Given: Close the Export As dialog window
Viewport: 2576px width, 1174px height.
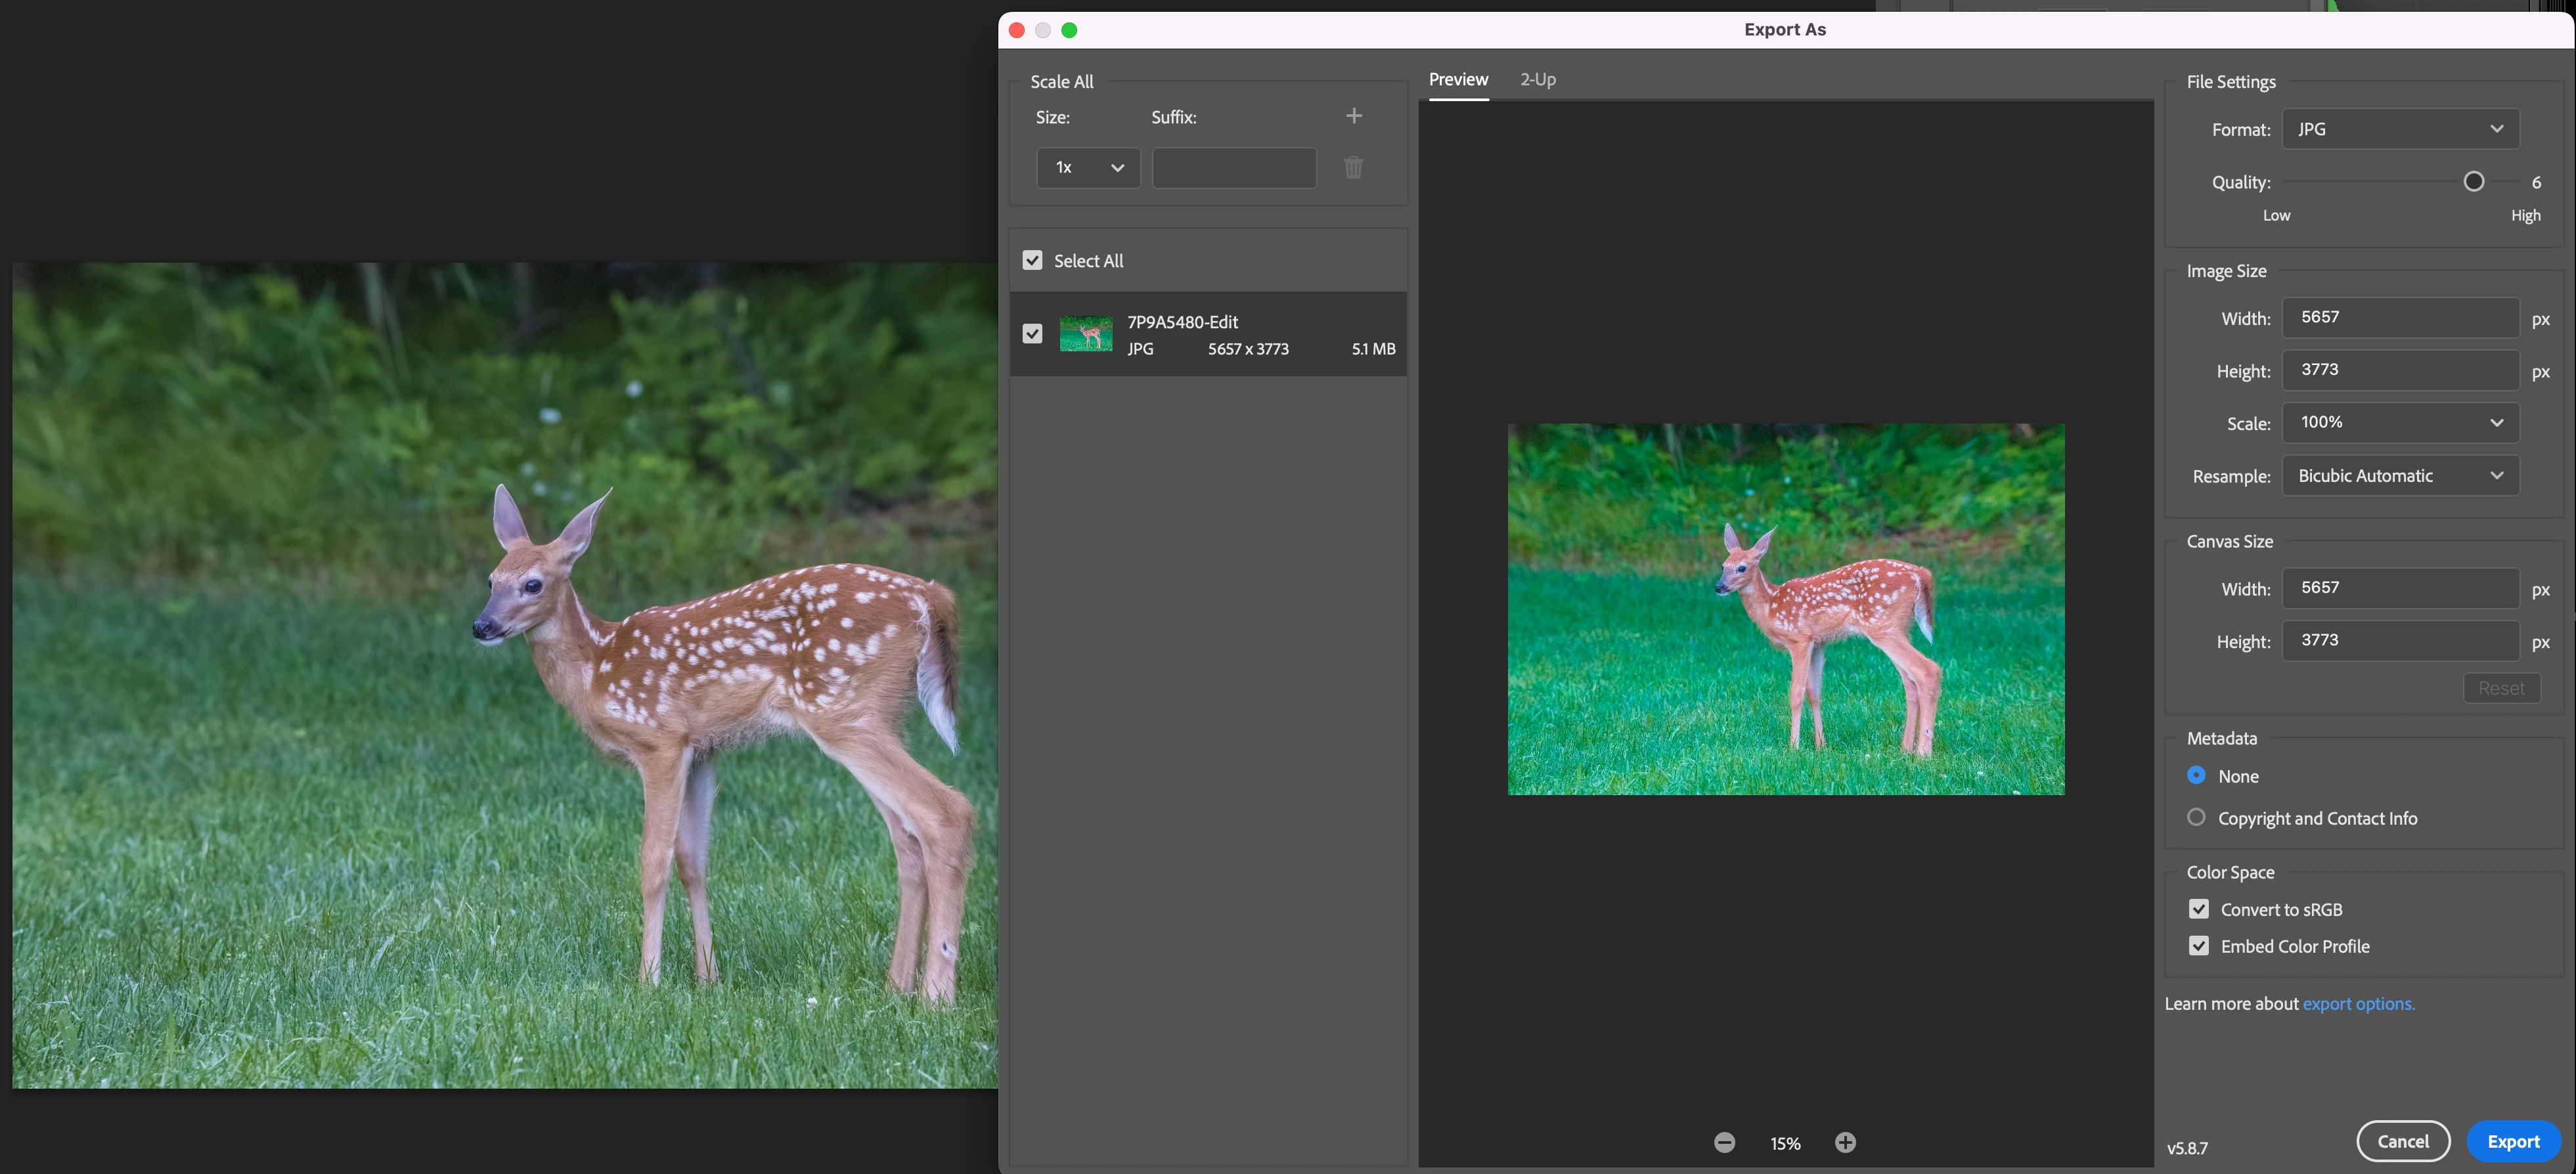Looking at the screenshot, I should (x=1016, y=30).
